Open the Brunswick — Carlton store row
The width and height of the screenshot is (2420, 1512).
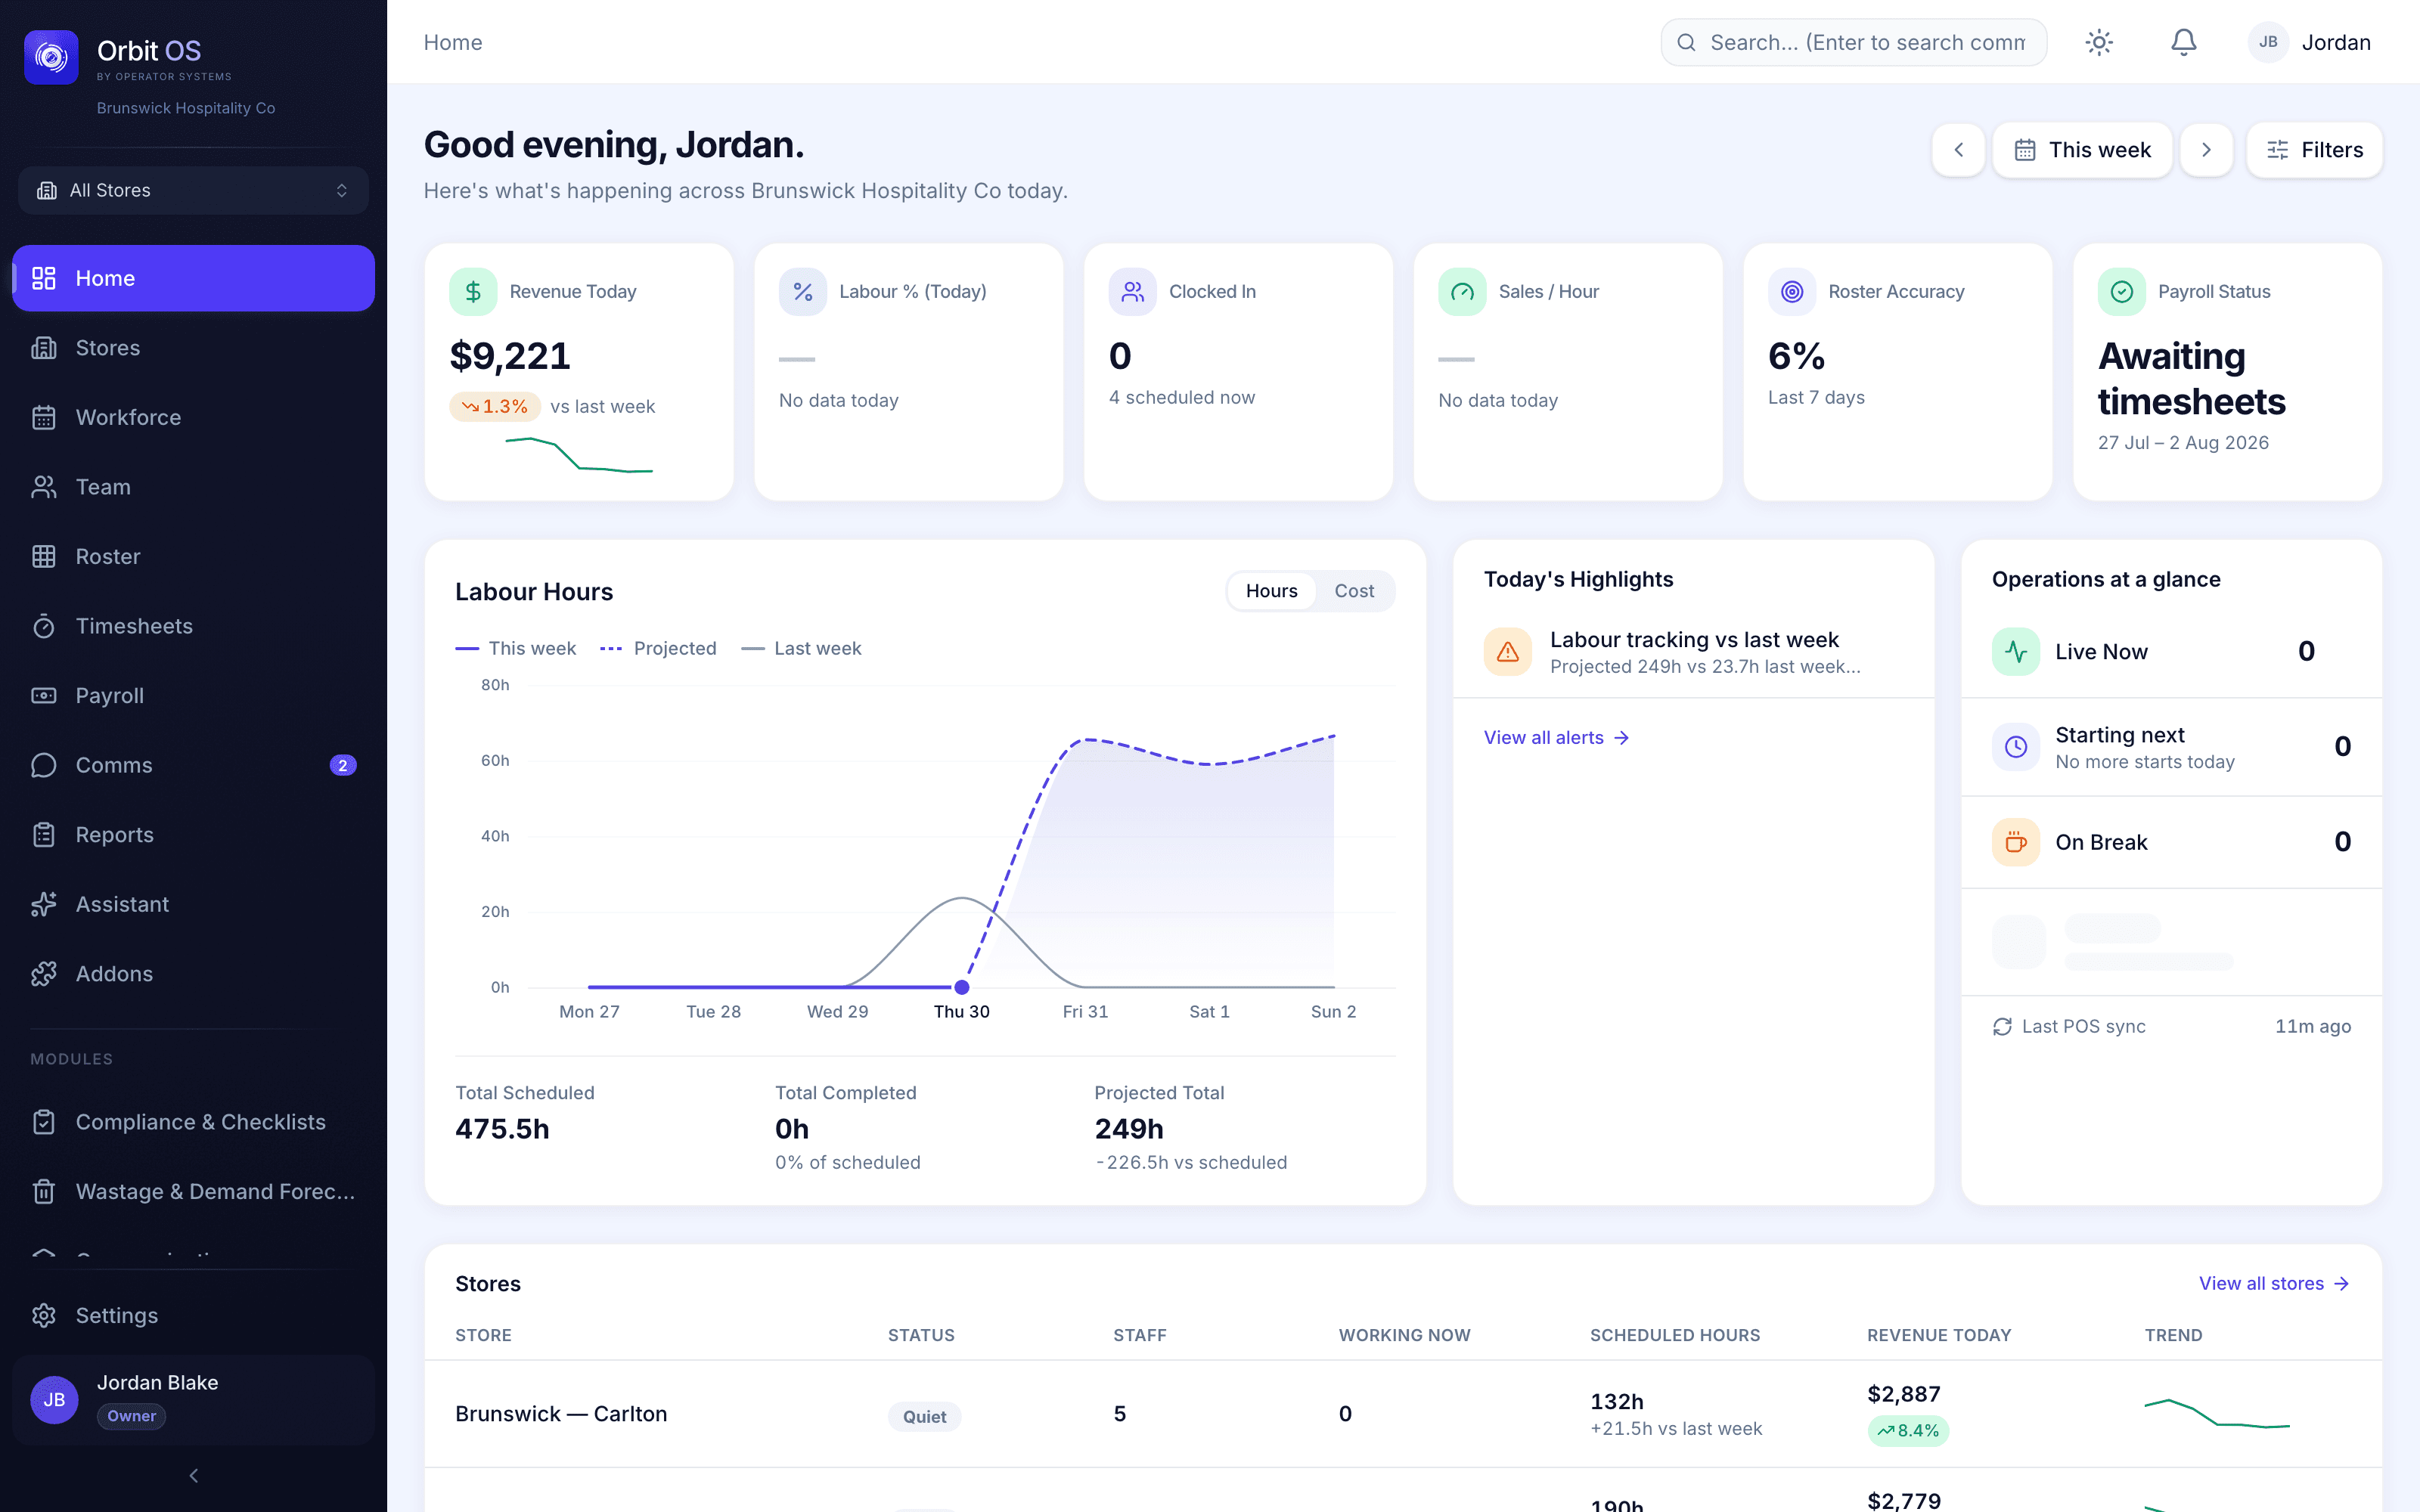[x=1403, y=1414]
